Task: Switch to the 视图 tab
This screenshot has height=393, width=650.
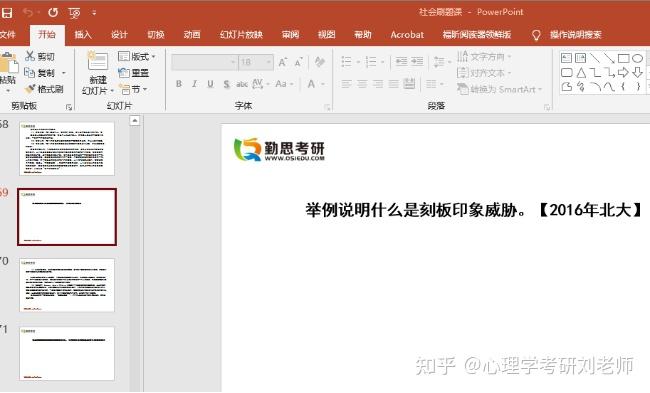Action: (x=327, y=34)
